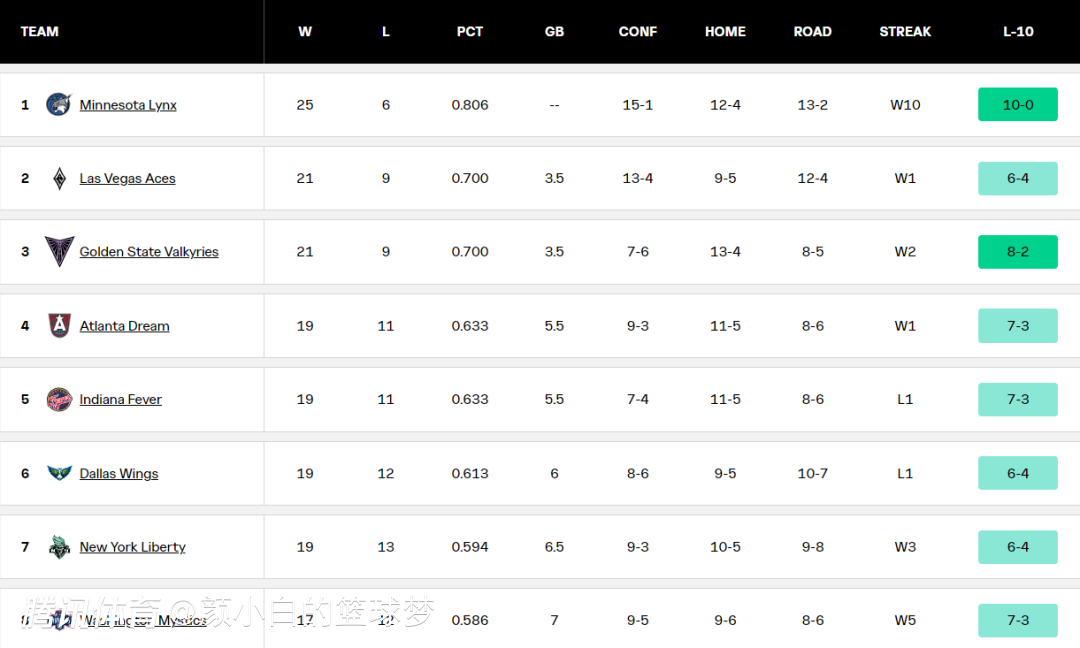Click the Las Vegas Aces logo

(60, 178)
